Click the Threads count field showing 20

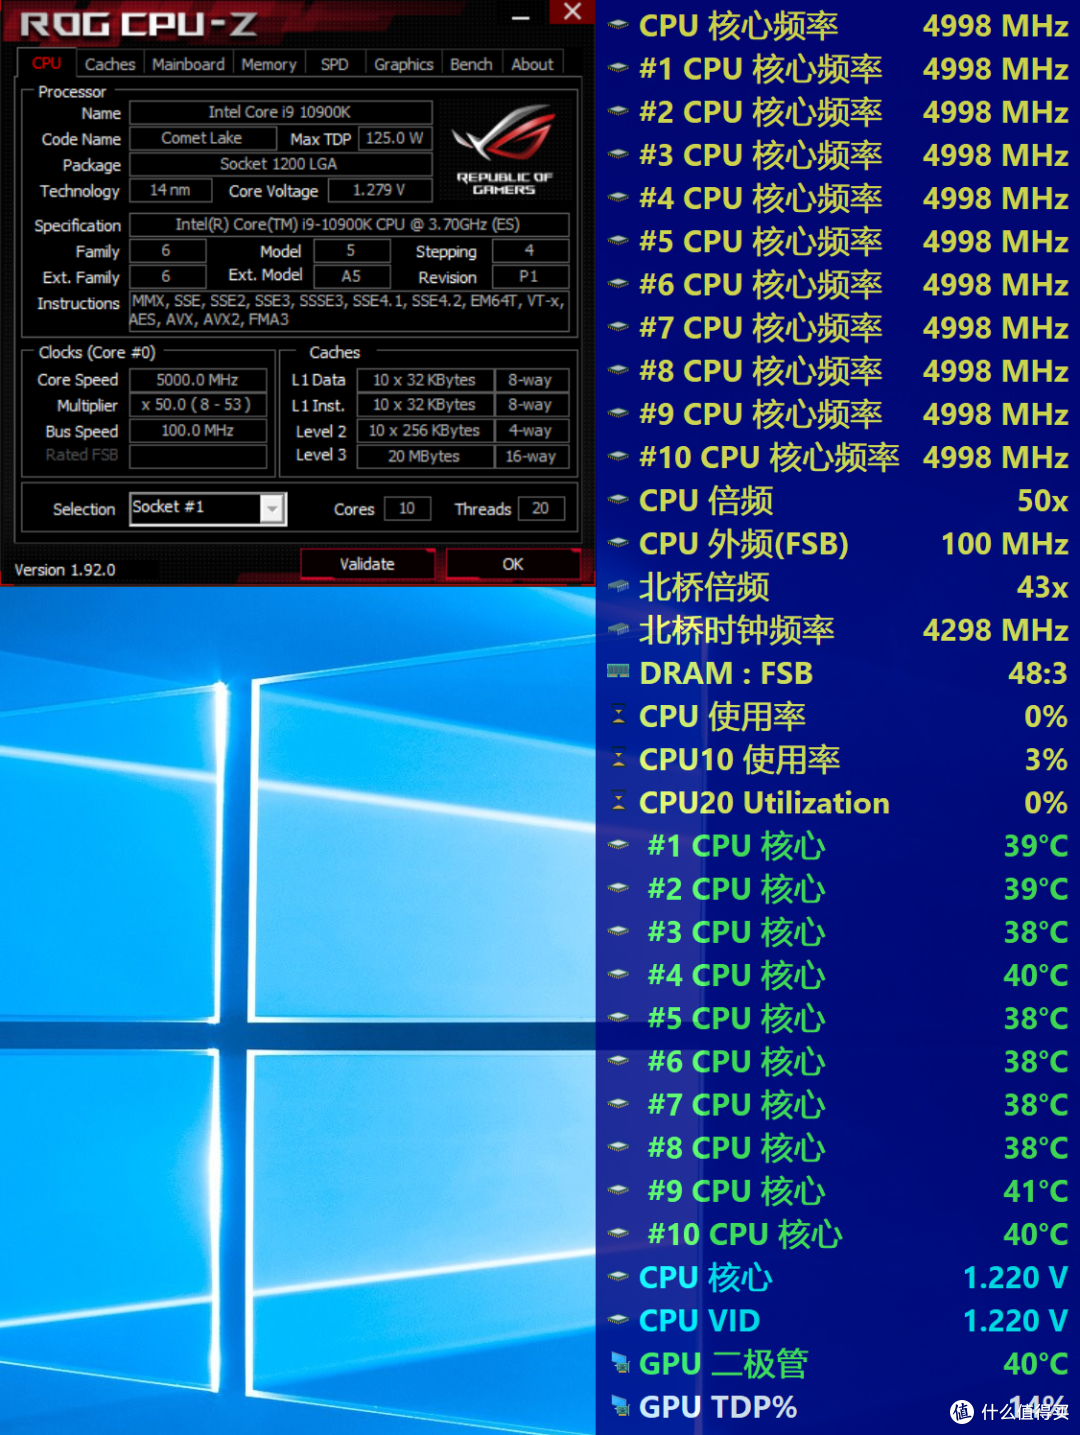tap(540, 509)
